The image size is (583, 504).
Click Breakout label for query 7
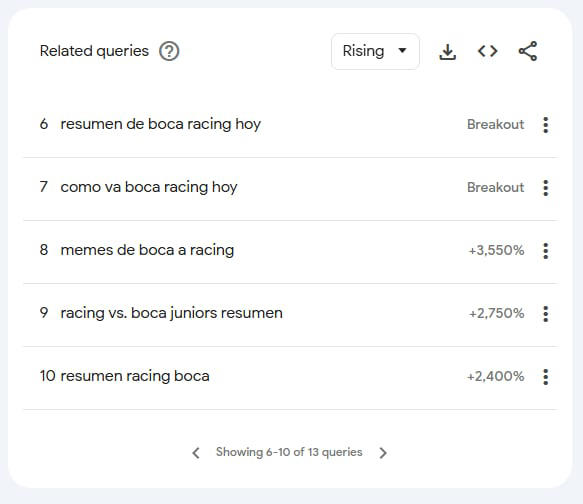click(496, 187)
